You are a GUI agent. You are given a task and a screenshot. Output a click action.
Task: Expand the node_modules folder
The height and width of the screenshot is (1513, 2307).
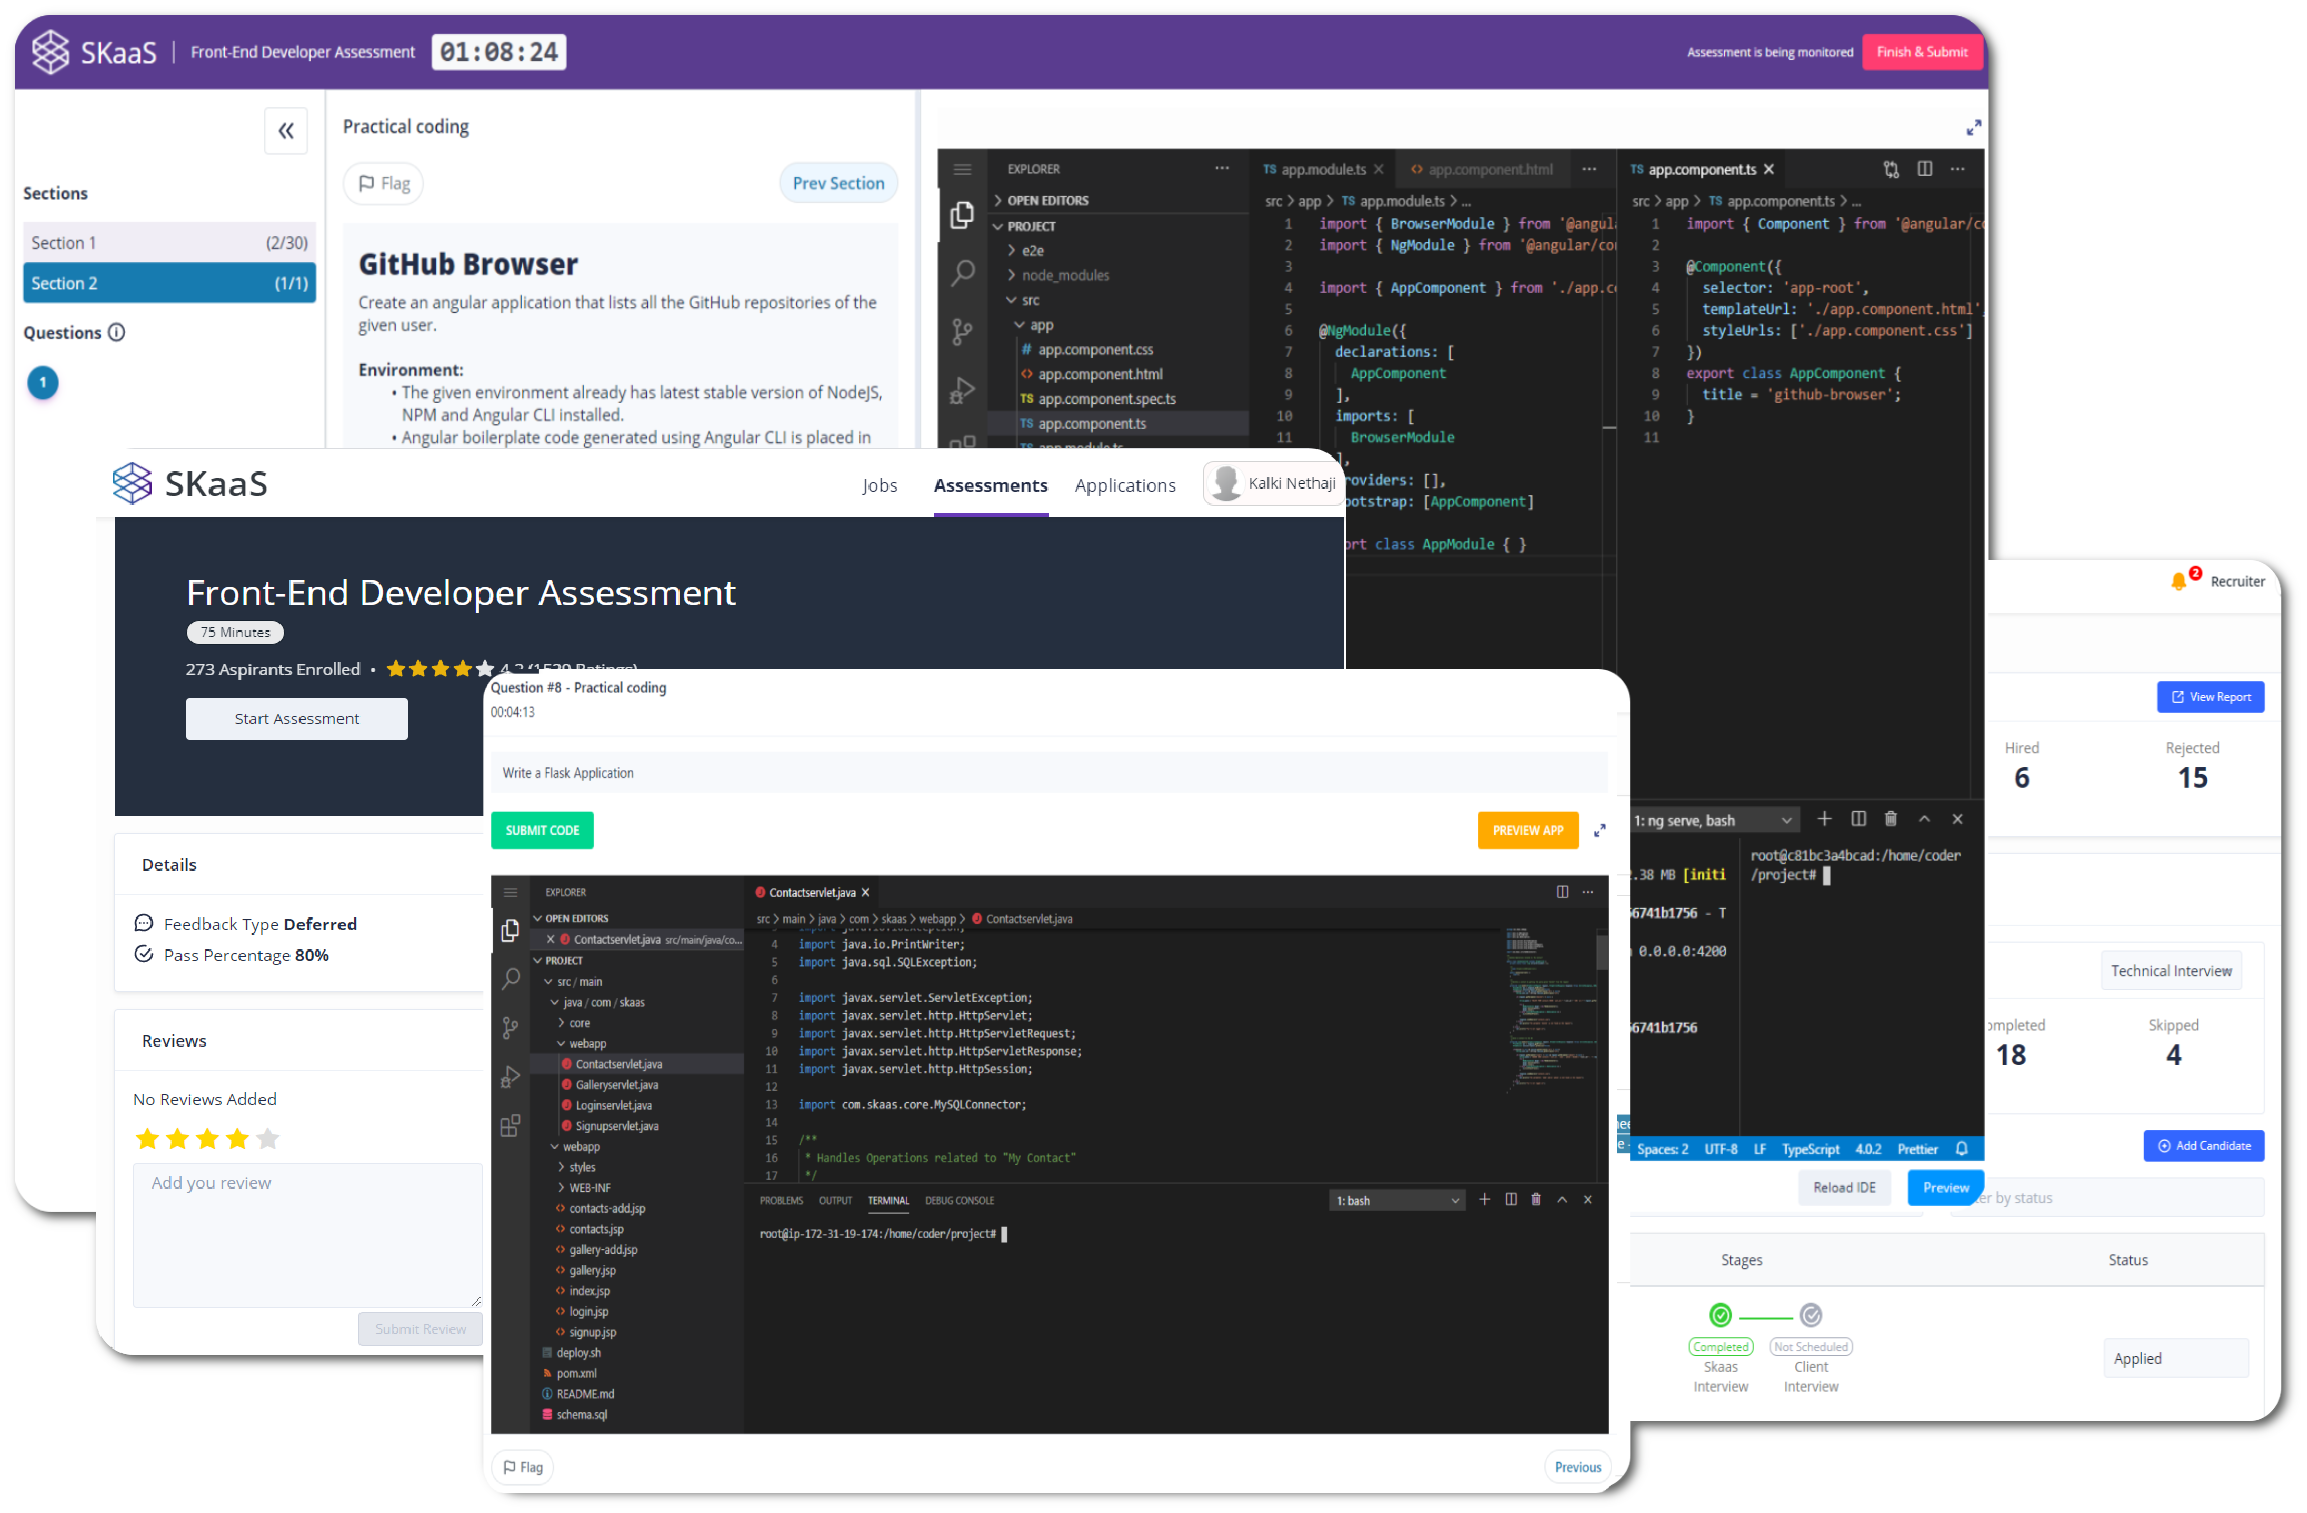pyautogui.click(x=1065, y=275)
